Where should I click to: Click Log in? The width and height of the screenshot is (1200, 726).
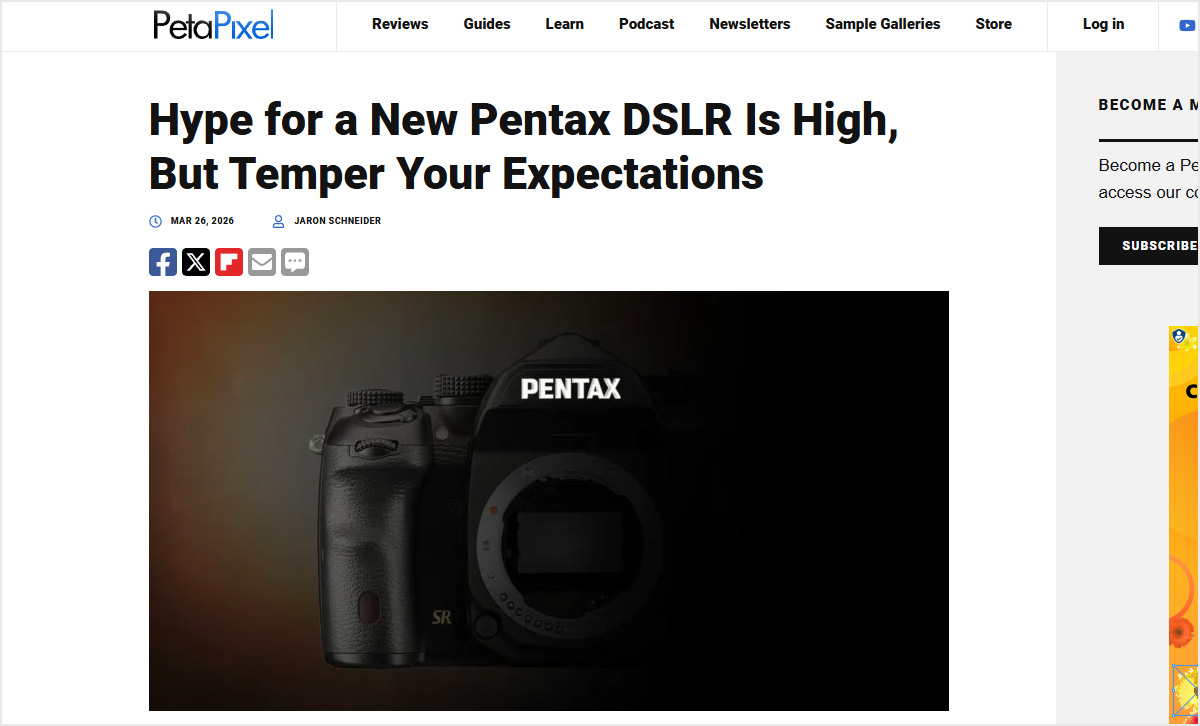(1103, 24)
